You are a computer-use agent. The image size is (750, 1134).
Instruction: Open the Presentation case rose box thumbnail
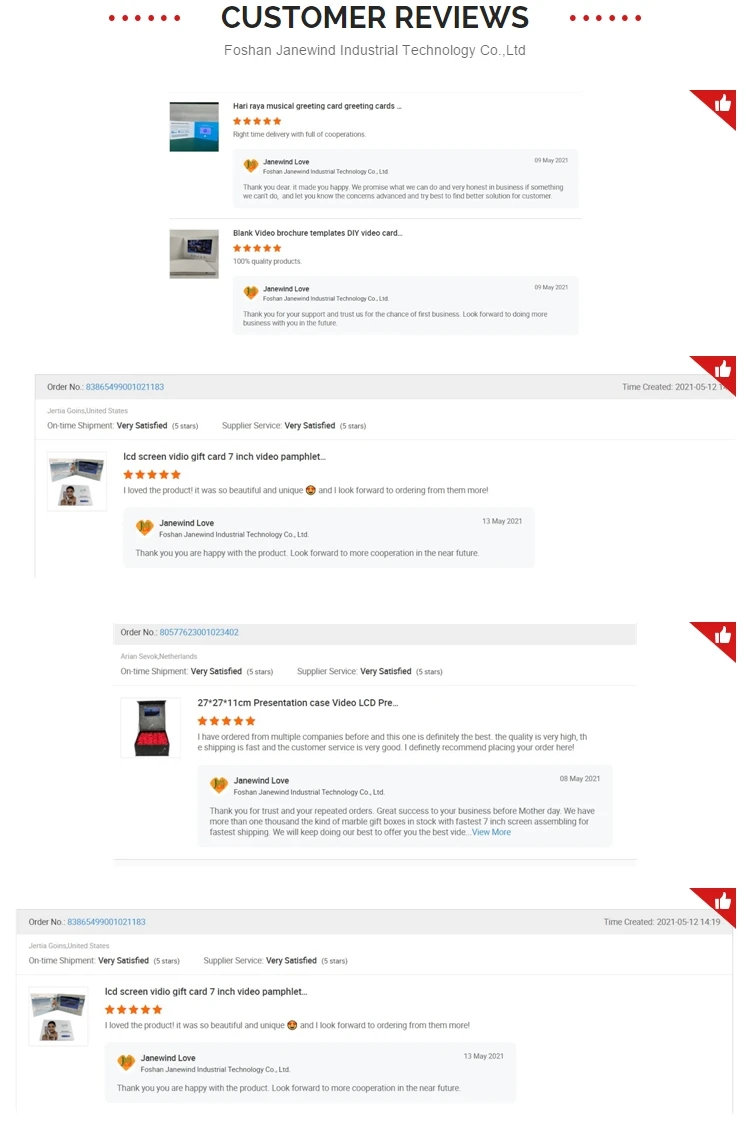pos(150,728)
